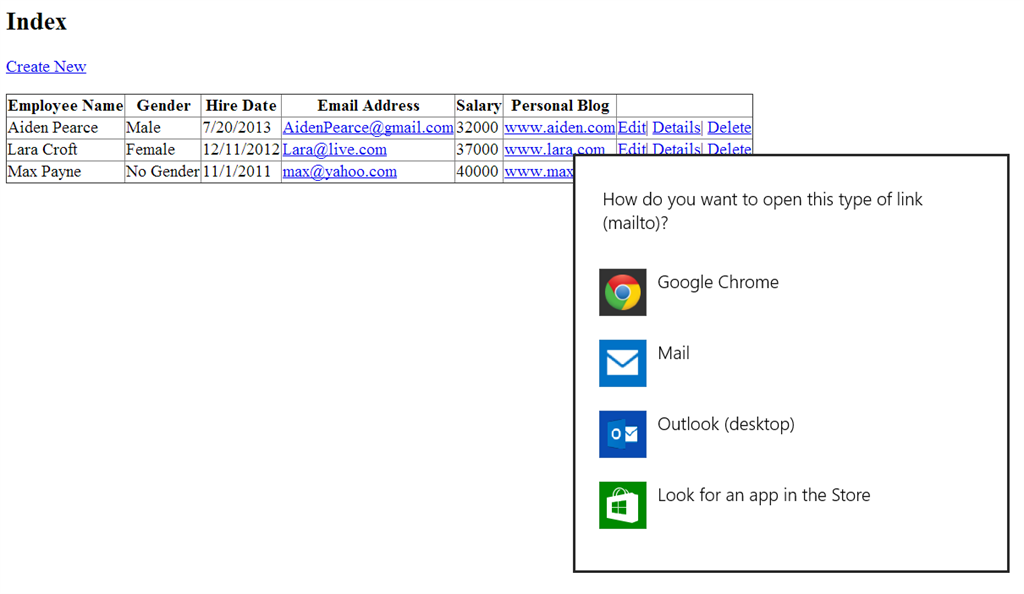Screen dimensions: 1024x594
Task: Click Delete for Aiden Pearce
Action: (729, 127)
